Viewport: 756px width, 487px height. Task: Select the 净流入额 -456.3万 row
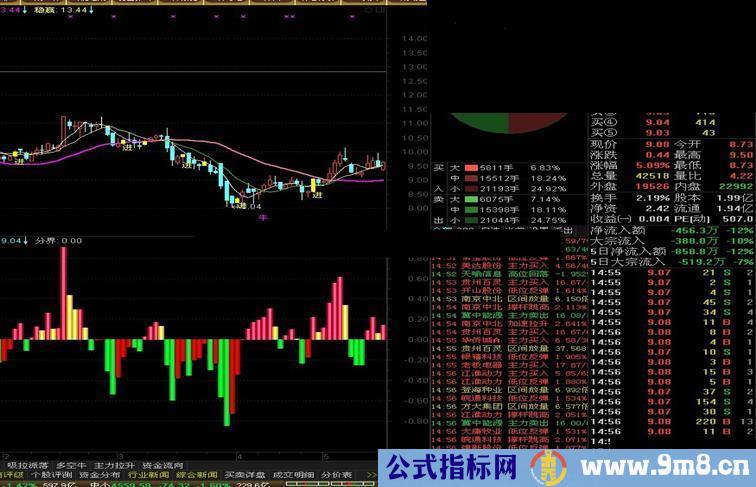coord(672,230)
